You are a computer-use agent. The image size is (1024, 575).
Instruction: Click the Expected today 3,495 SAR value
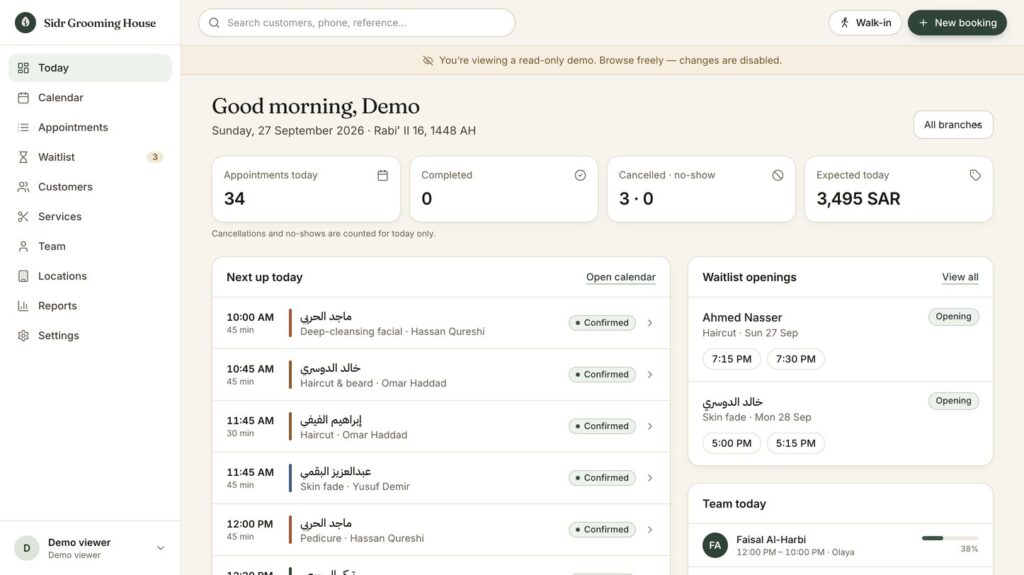858,199
